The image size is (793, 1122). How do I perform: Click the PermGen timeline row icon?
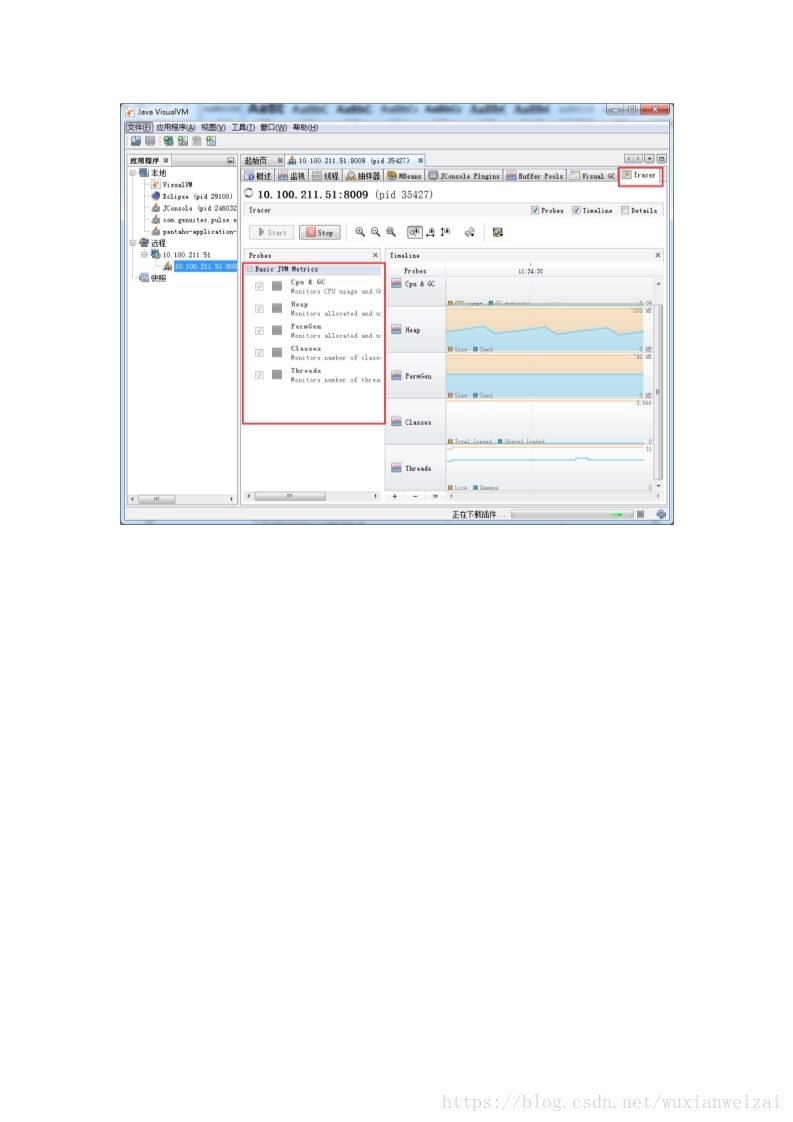tap(396, 376)
